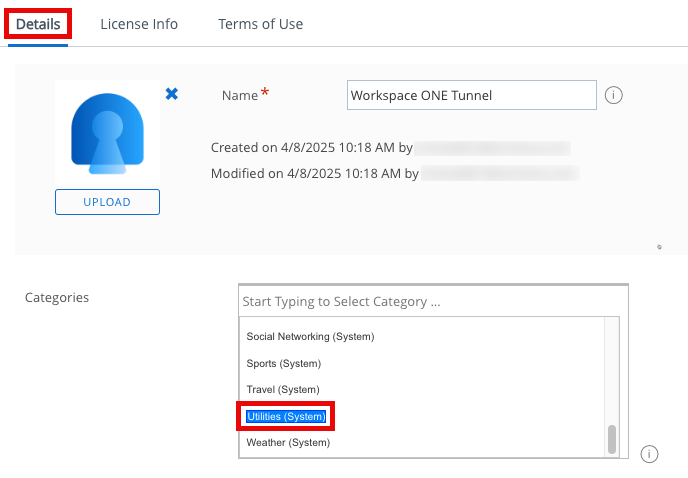Click the category search input field
The width and height of the screenshot is (688, 478).
coord(433,302)
